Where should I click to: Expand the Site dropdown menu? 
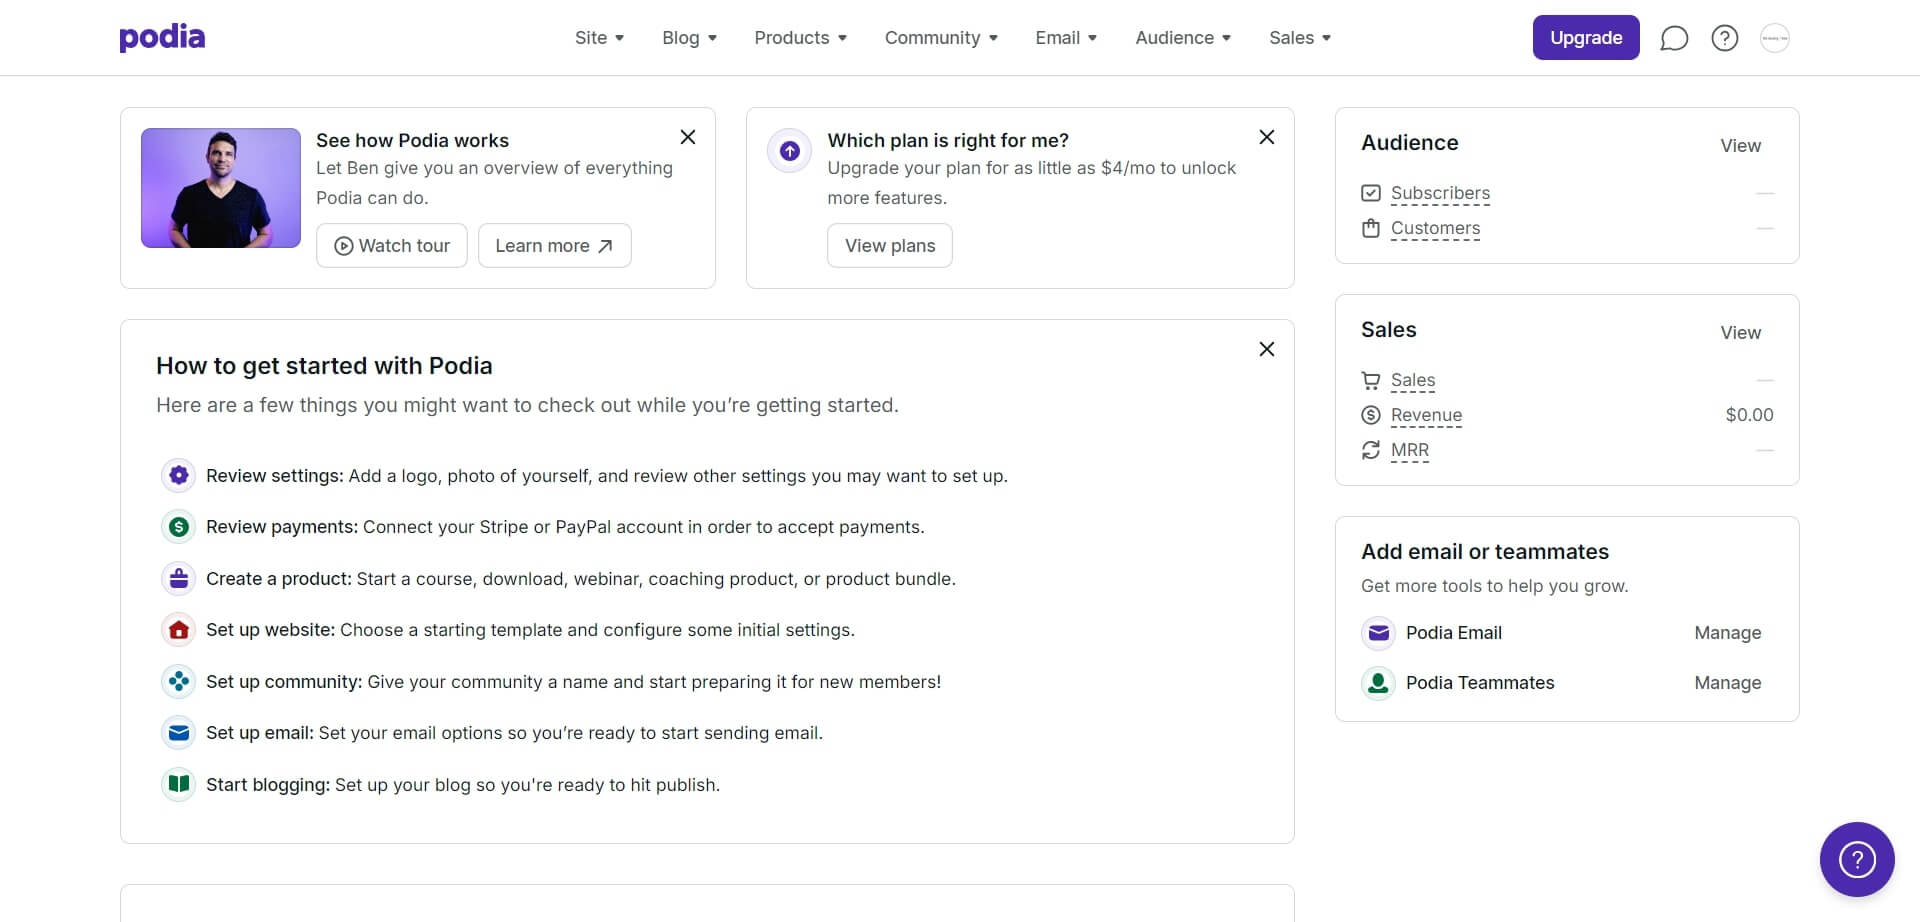pos(599,38)
